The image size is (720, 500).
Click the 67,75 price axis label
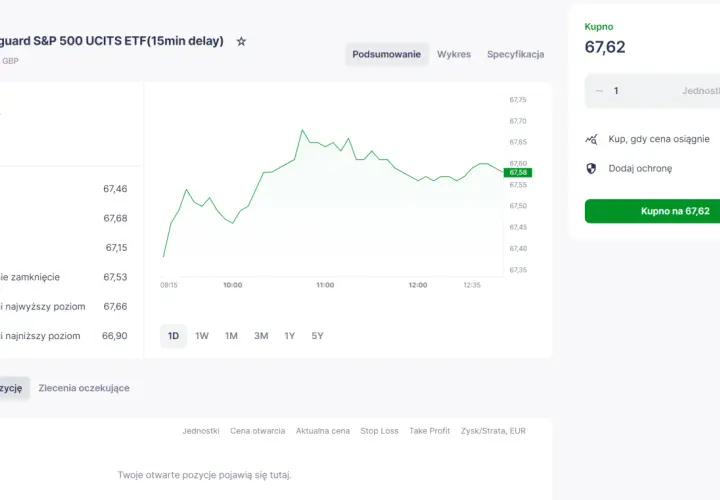pyautogui.click(x=518, y=100)
